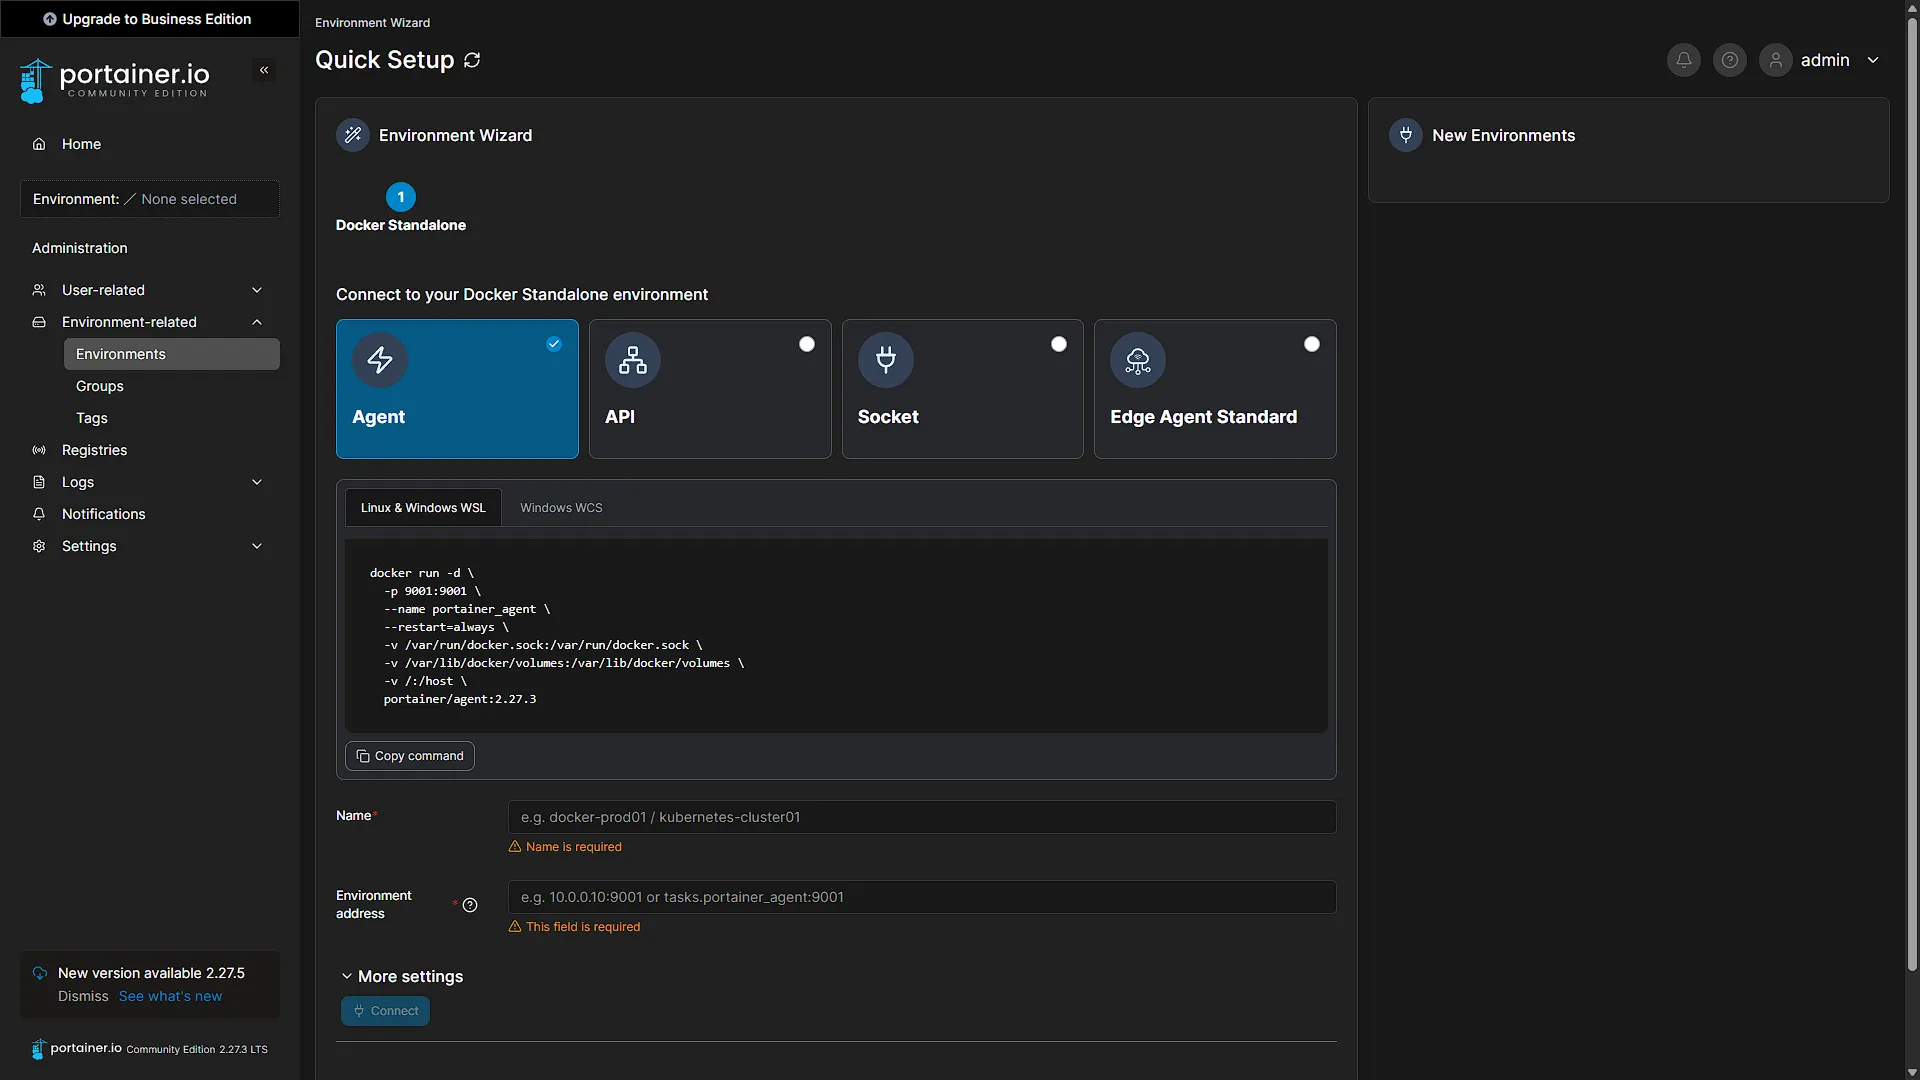Click Environment address help tooltip icon
This screenshot has height=1080, width=1920.
point(470,905)
